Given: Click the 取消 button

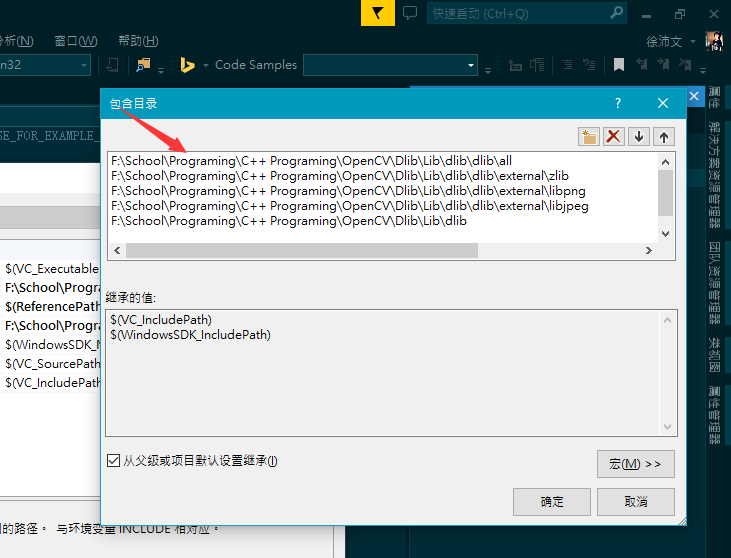Looking at the screenshot, I should 635,501.
